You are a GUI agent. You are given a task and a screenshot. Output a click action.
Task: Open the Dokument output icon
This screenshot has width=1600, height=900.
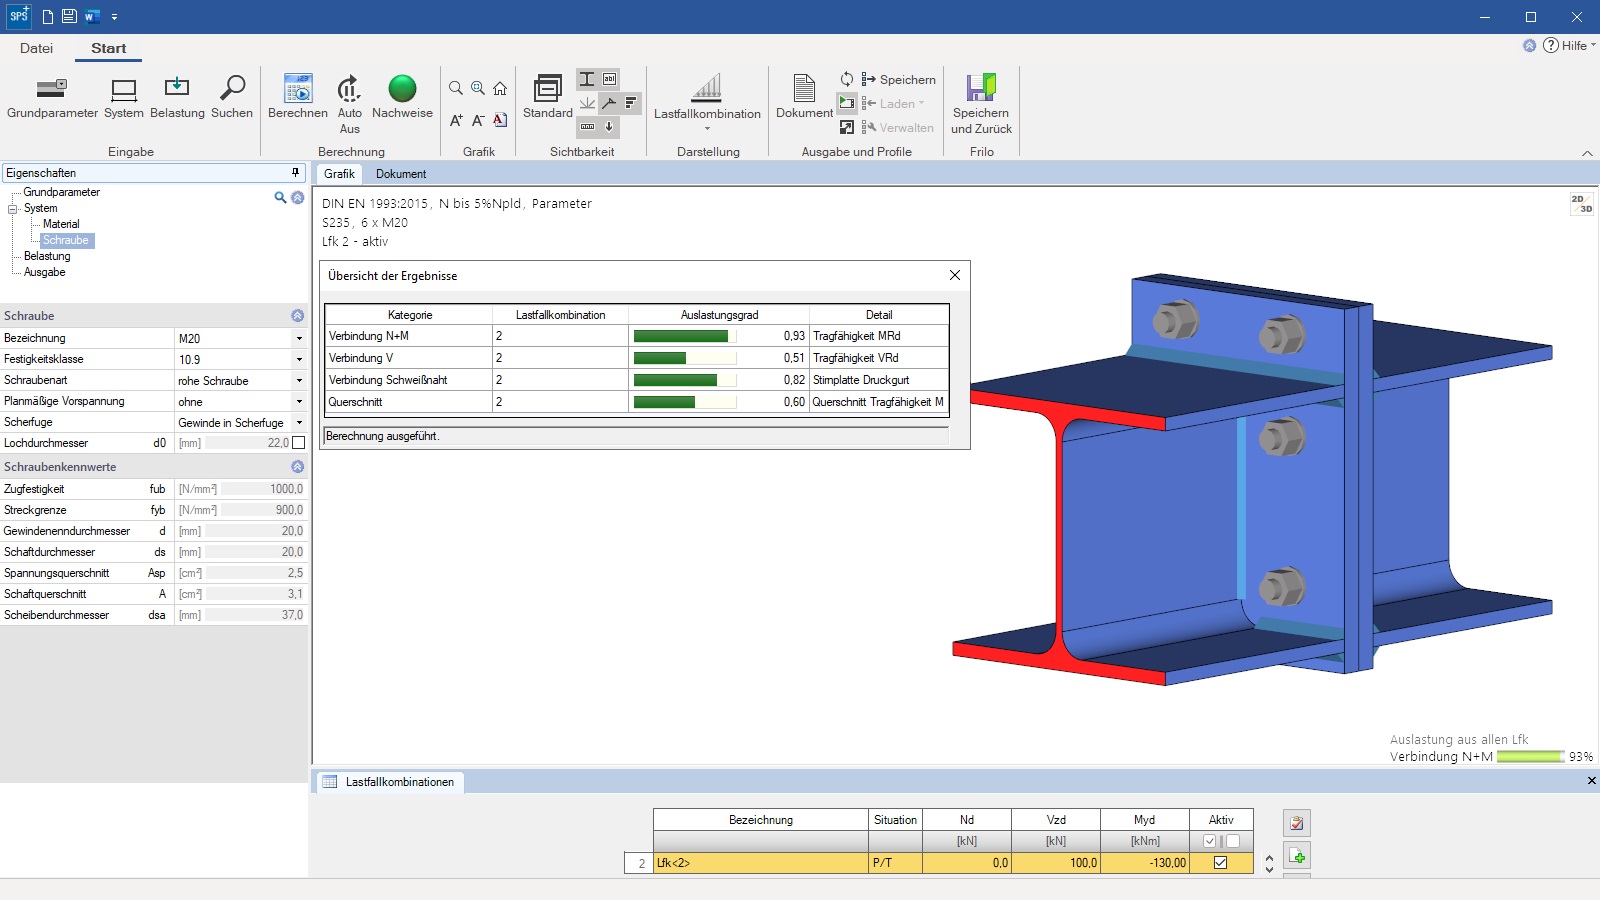[804, 90]
